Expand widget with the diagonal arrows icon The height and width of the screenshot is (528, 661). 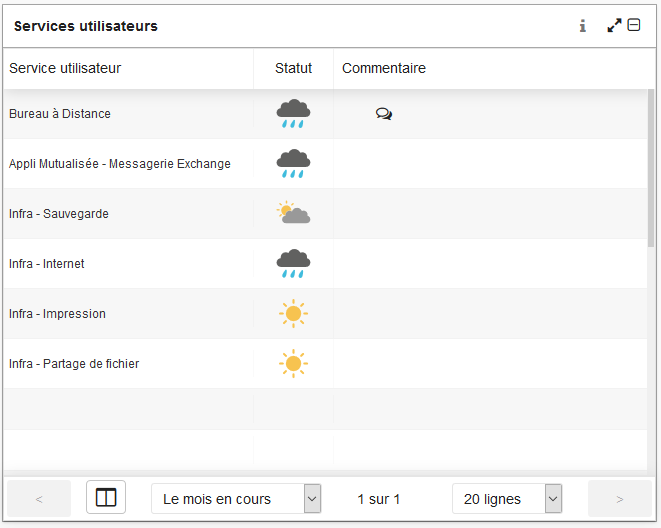[x=614, y=25]
